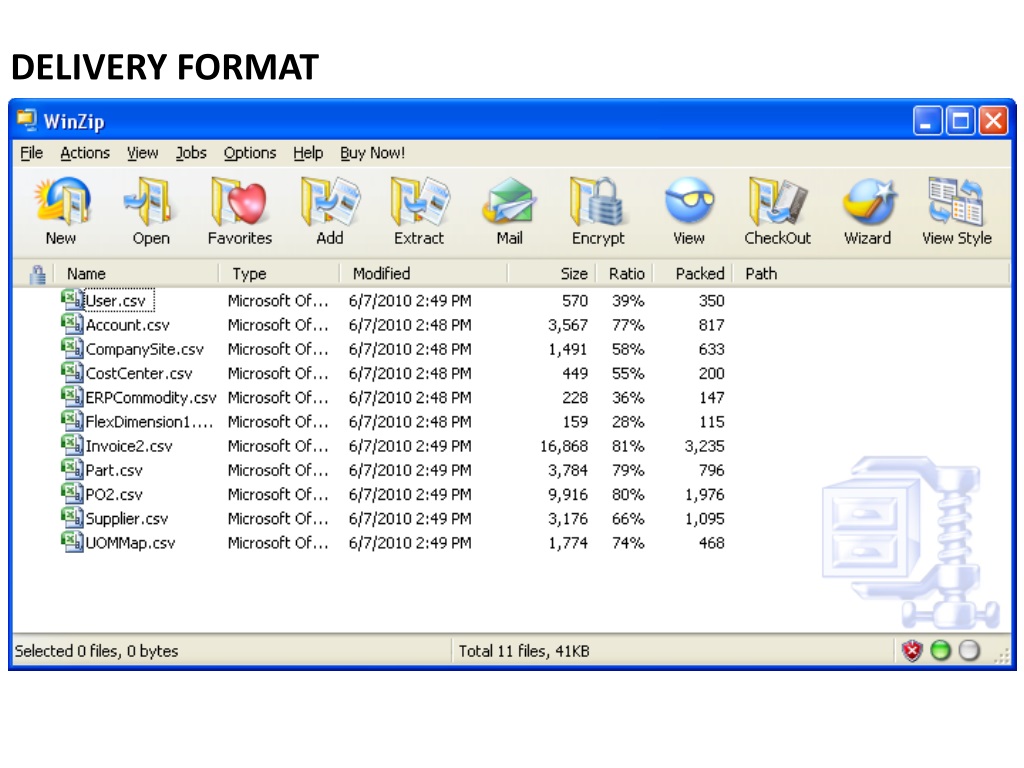1024x768 pixels.
Task: Open the Help menu
Action: 308,153
